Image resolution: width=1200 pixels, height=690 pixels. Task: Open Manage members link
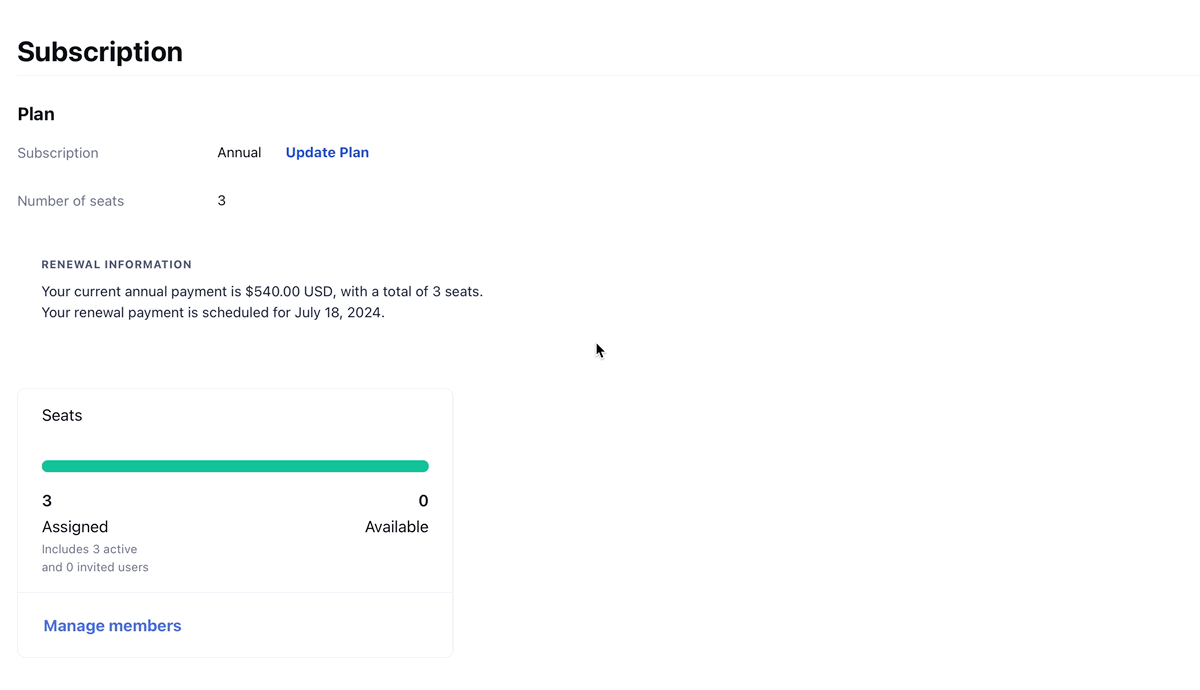(112, 626)
